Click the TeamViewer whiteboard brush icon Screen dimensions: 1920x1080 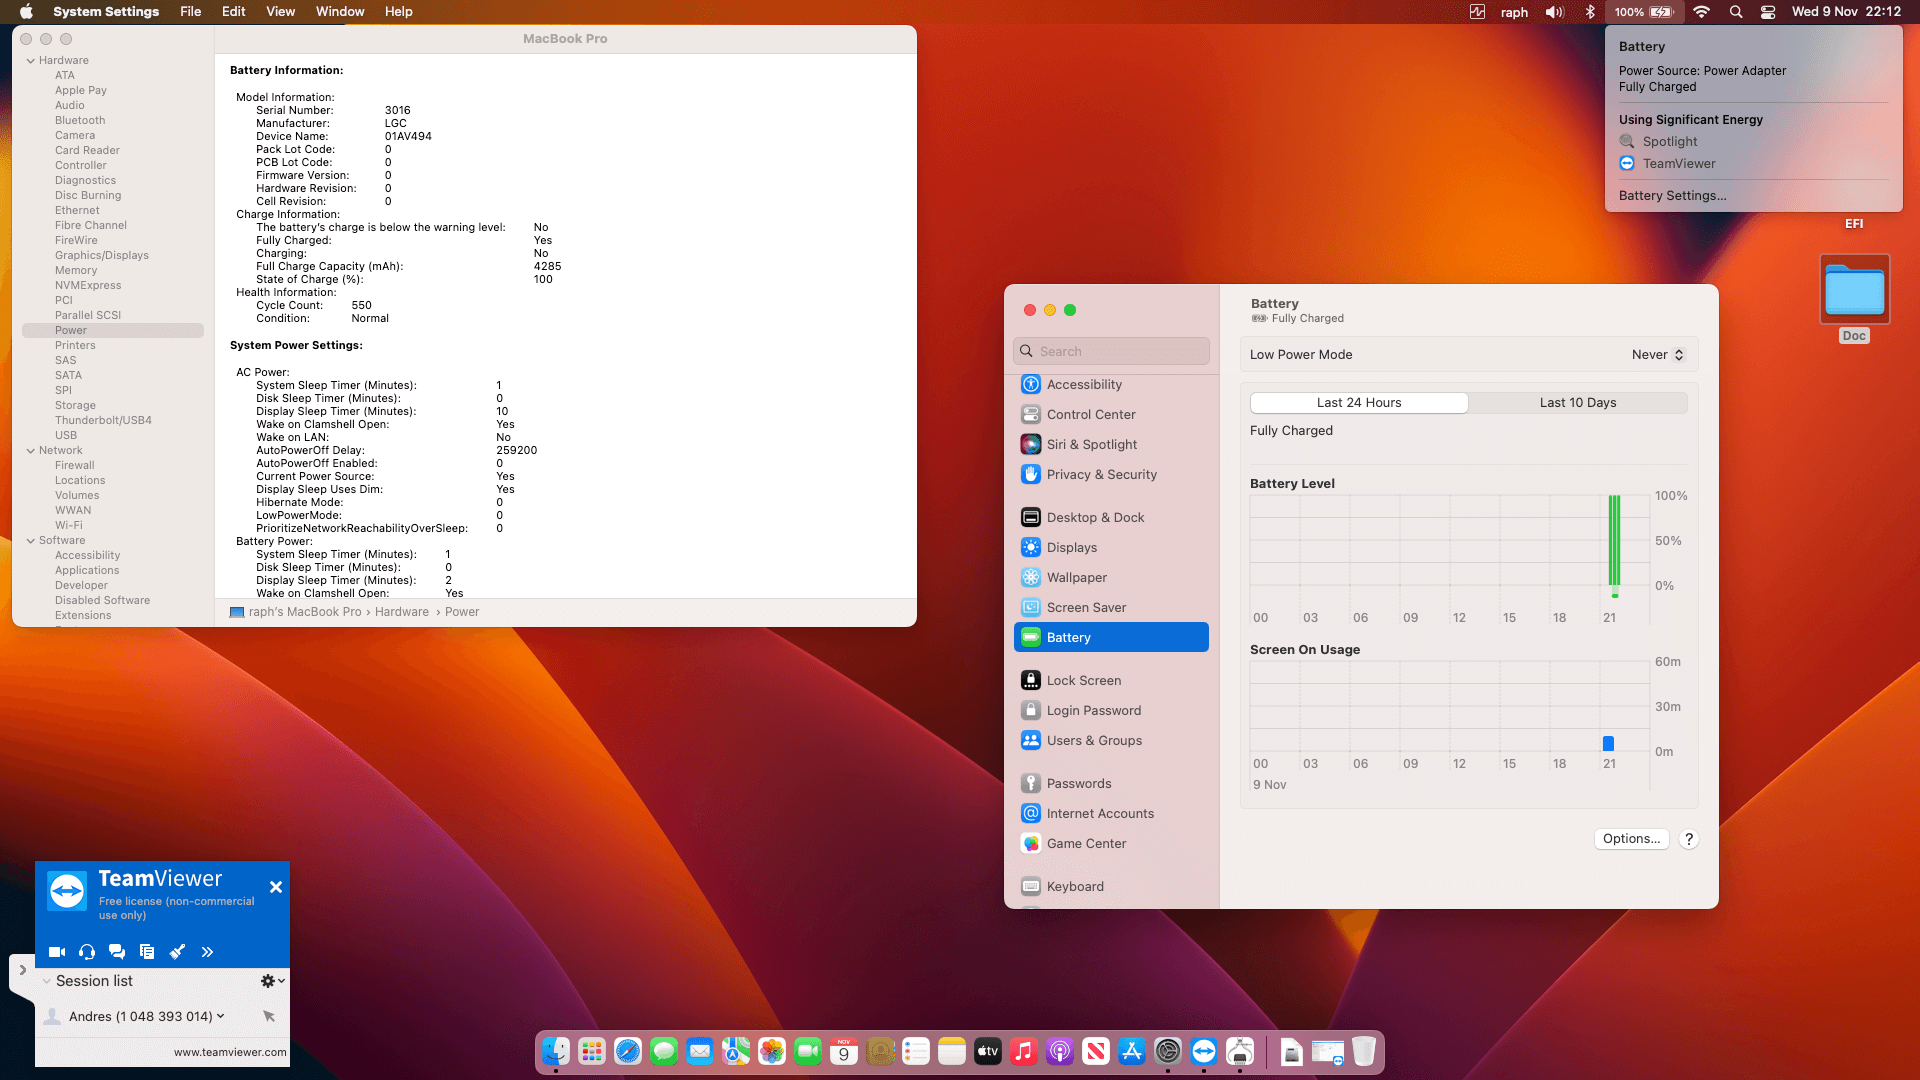click(x=177, y=952)
